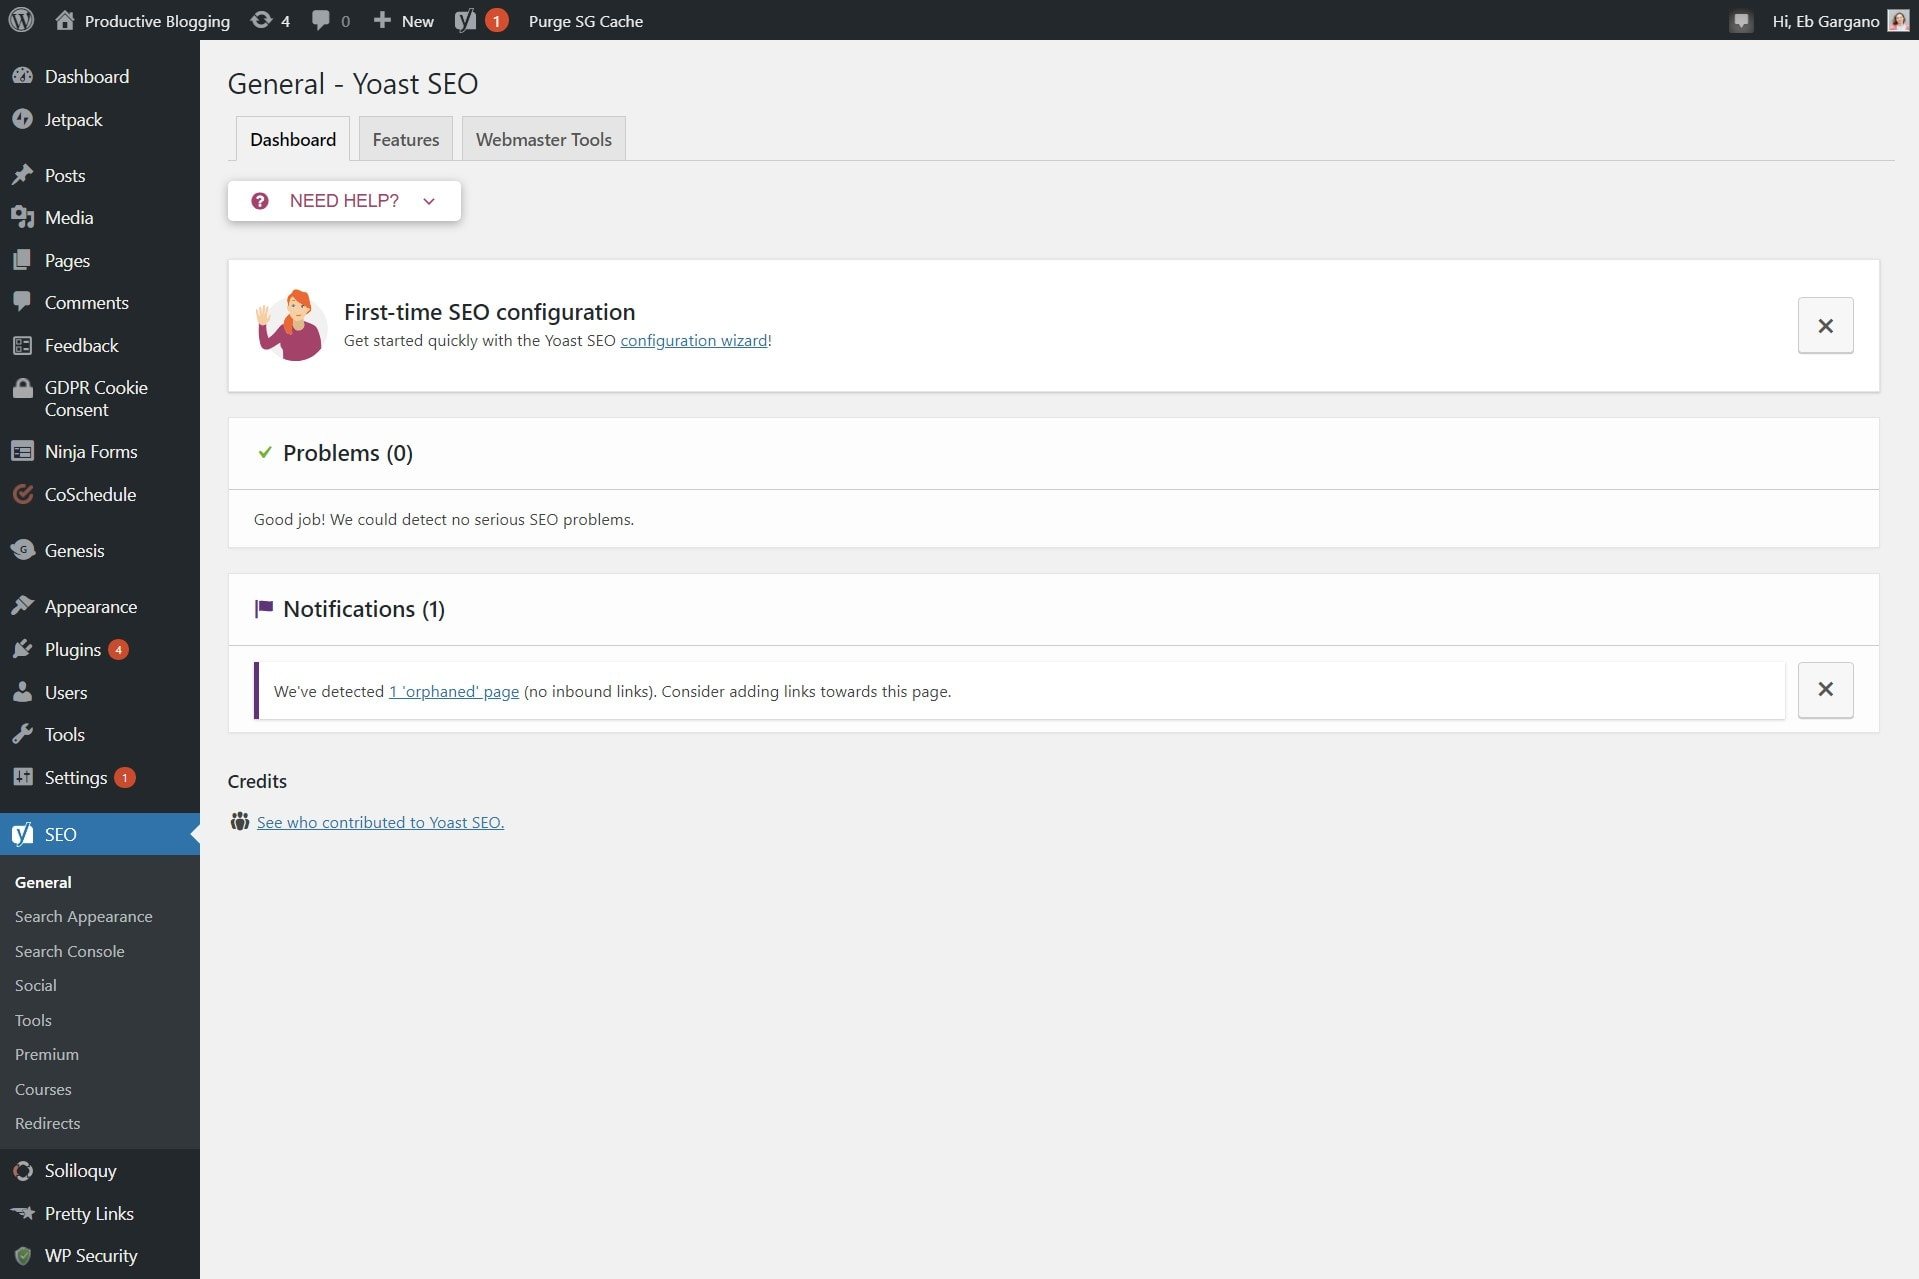The height and width of the screenshot is (1279, 1919).
Task: Open the 1 'orphaned' page link
Action: [x=454, y=691]
